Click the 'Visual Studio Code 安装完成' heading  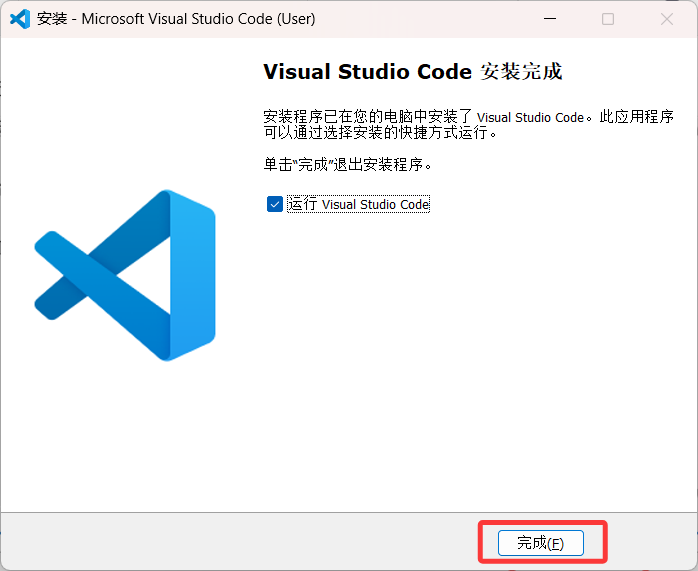[x=413, y=72]
